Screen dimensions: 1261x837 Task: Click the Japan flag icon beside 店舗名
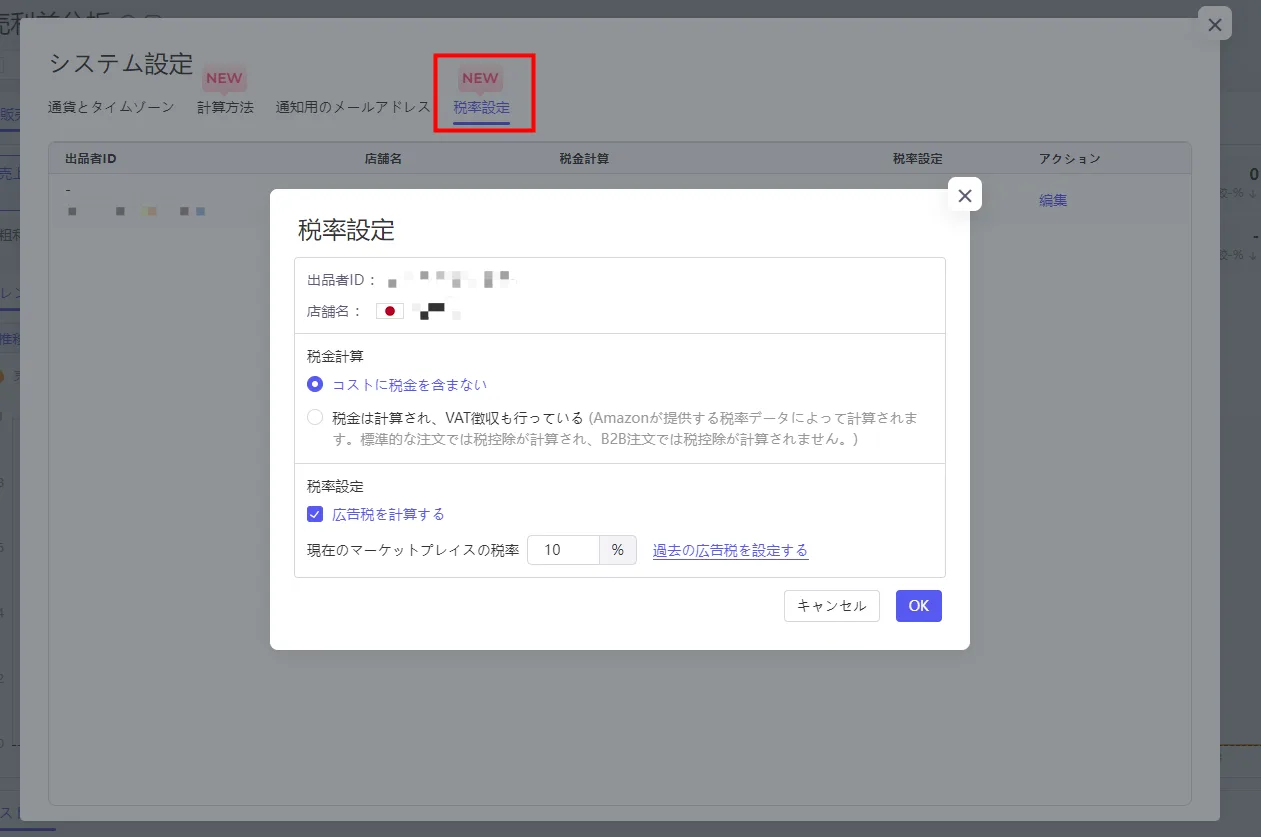pos(390,311)
